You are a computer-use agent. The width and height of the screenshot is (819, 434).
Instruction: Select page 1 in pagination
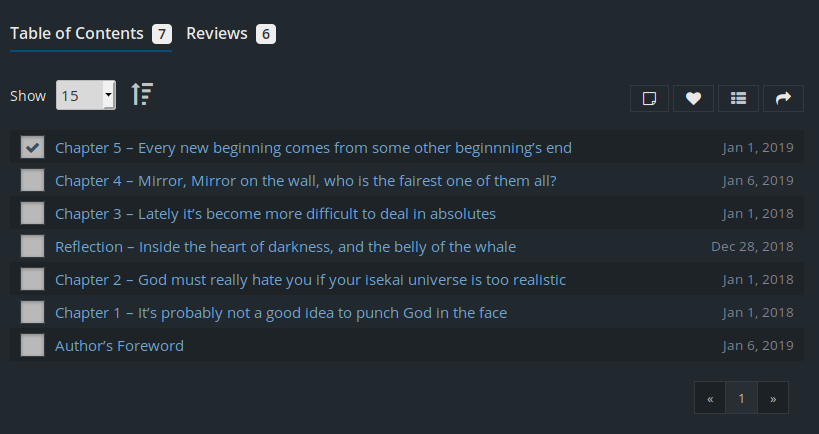741,398
